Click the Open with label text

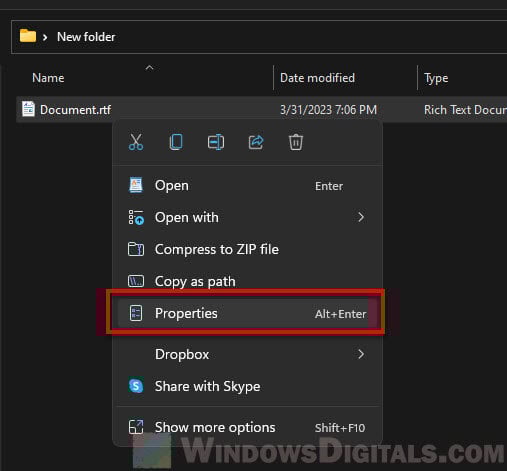click(187, 218)
